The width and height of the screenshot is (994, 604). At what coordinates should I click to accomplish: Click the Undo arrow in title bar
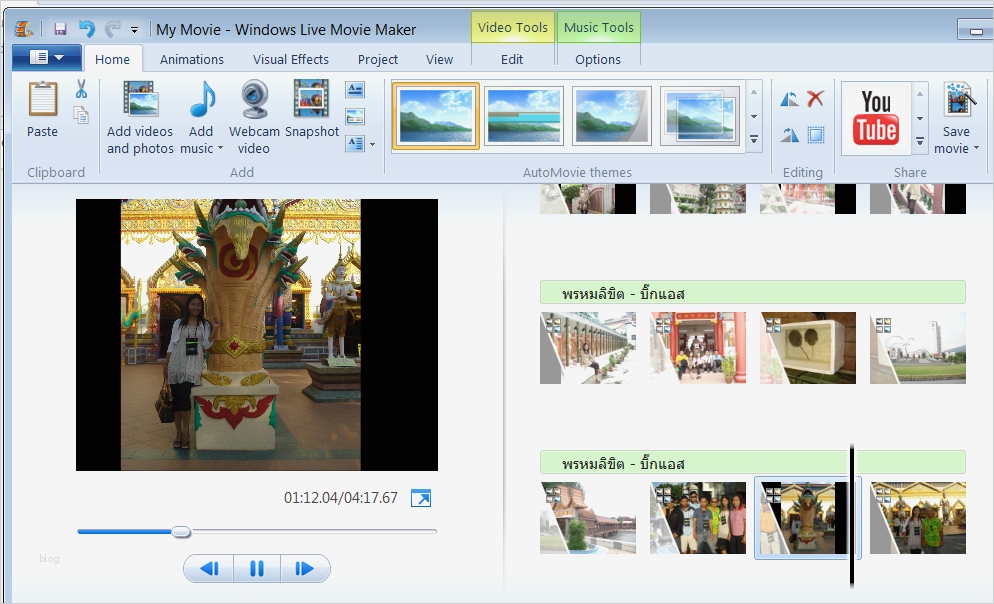(87, 29)
